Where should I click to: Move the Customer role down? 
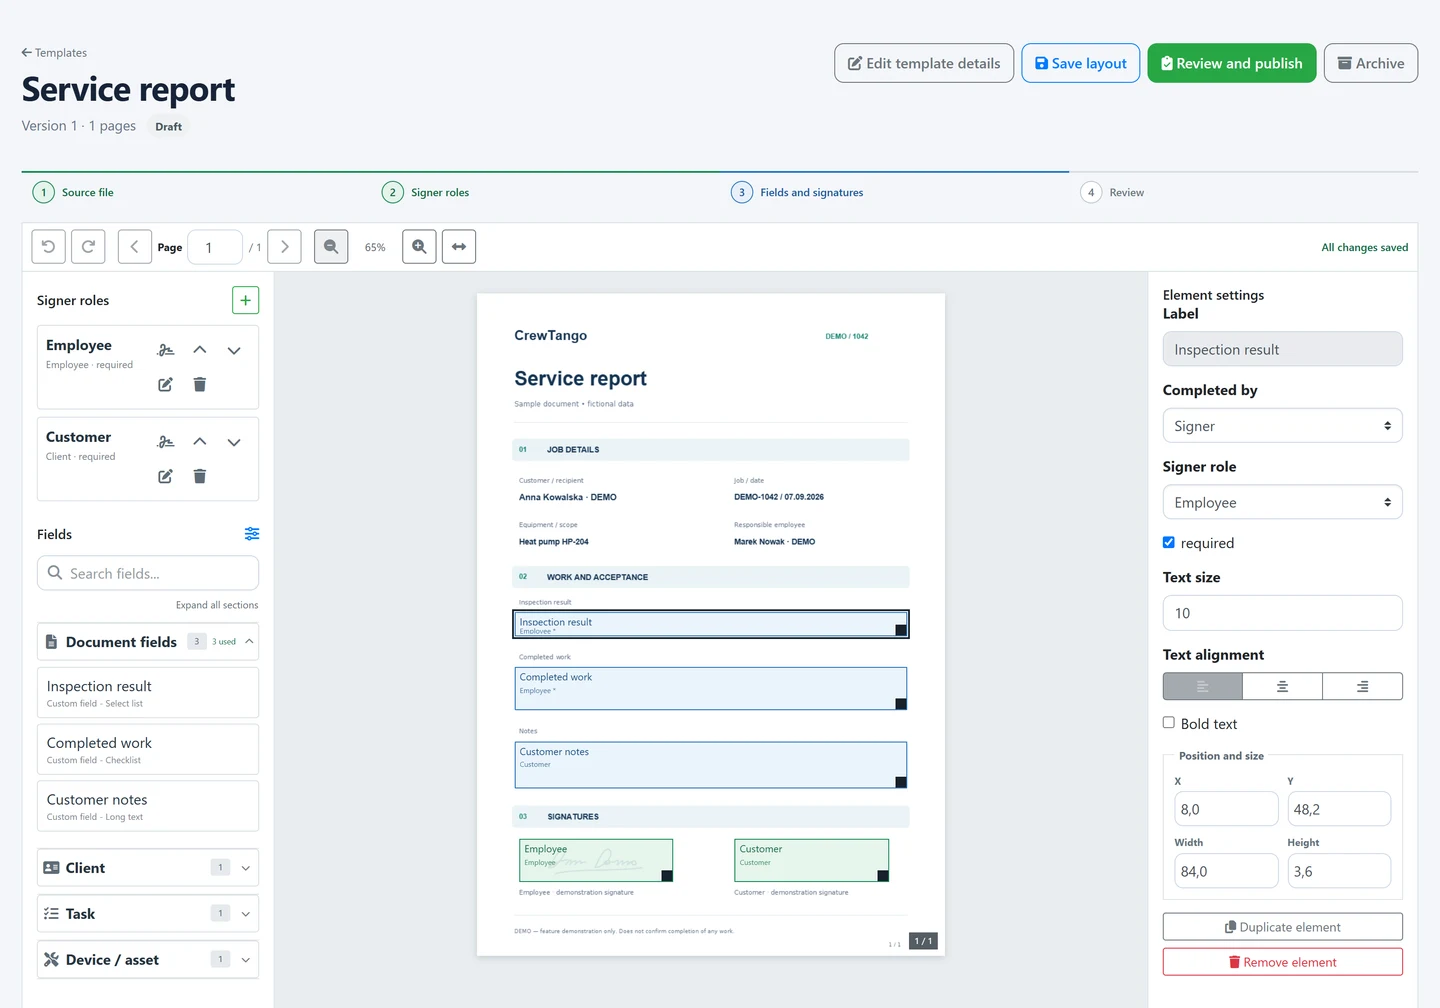234,442
